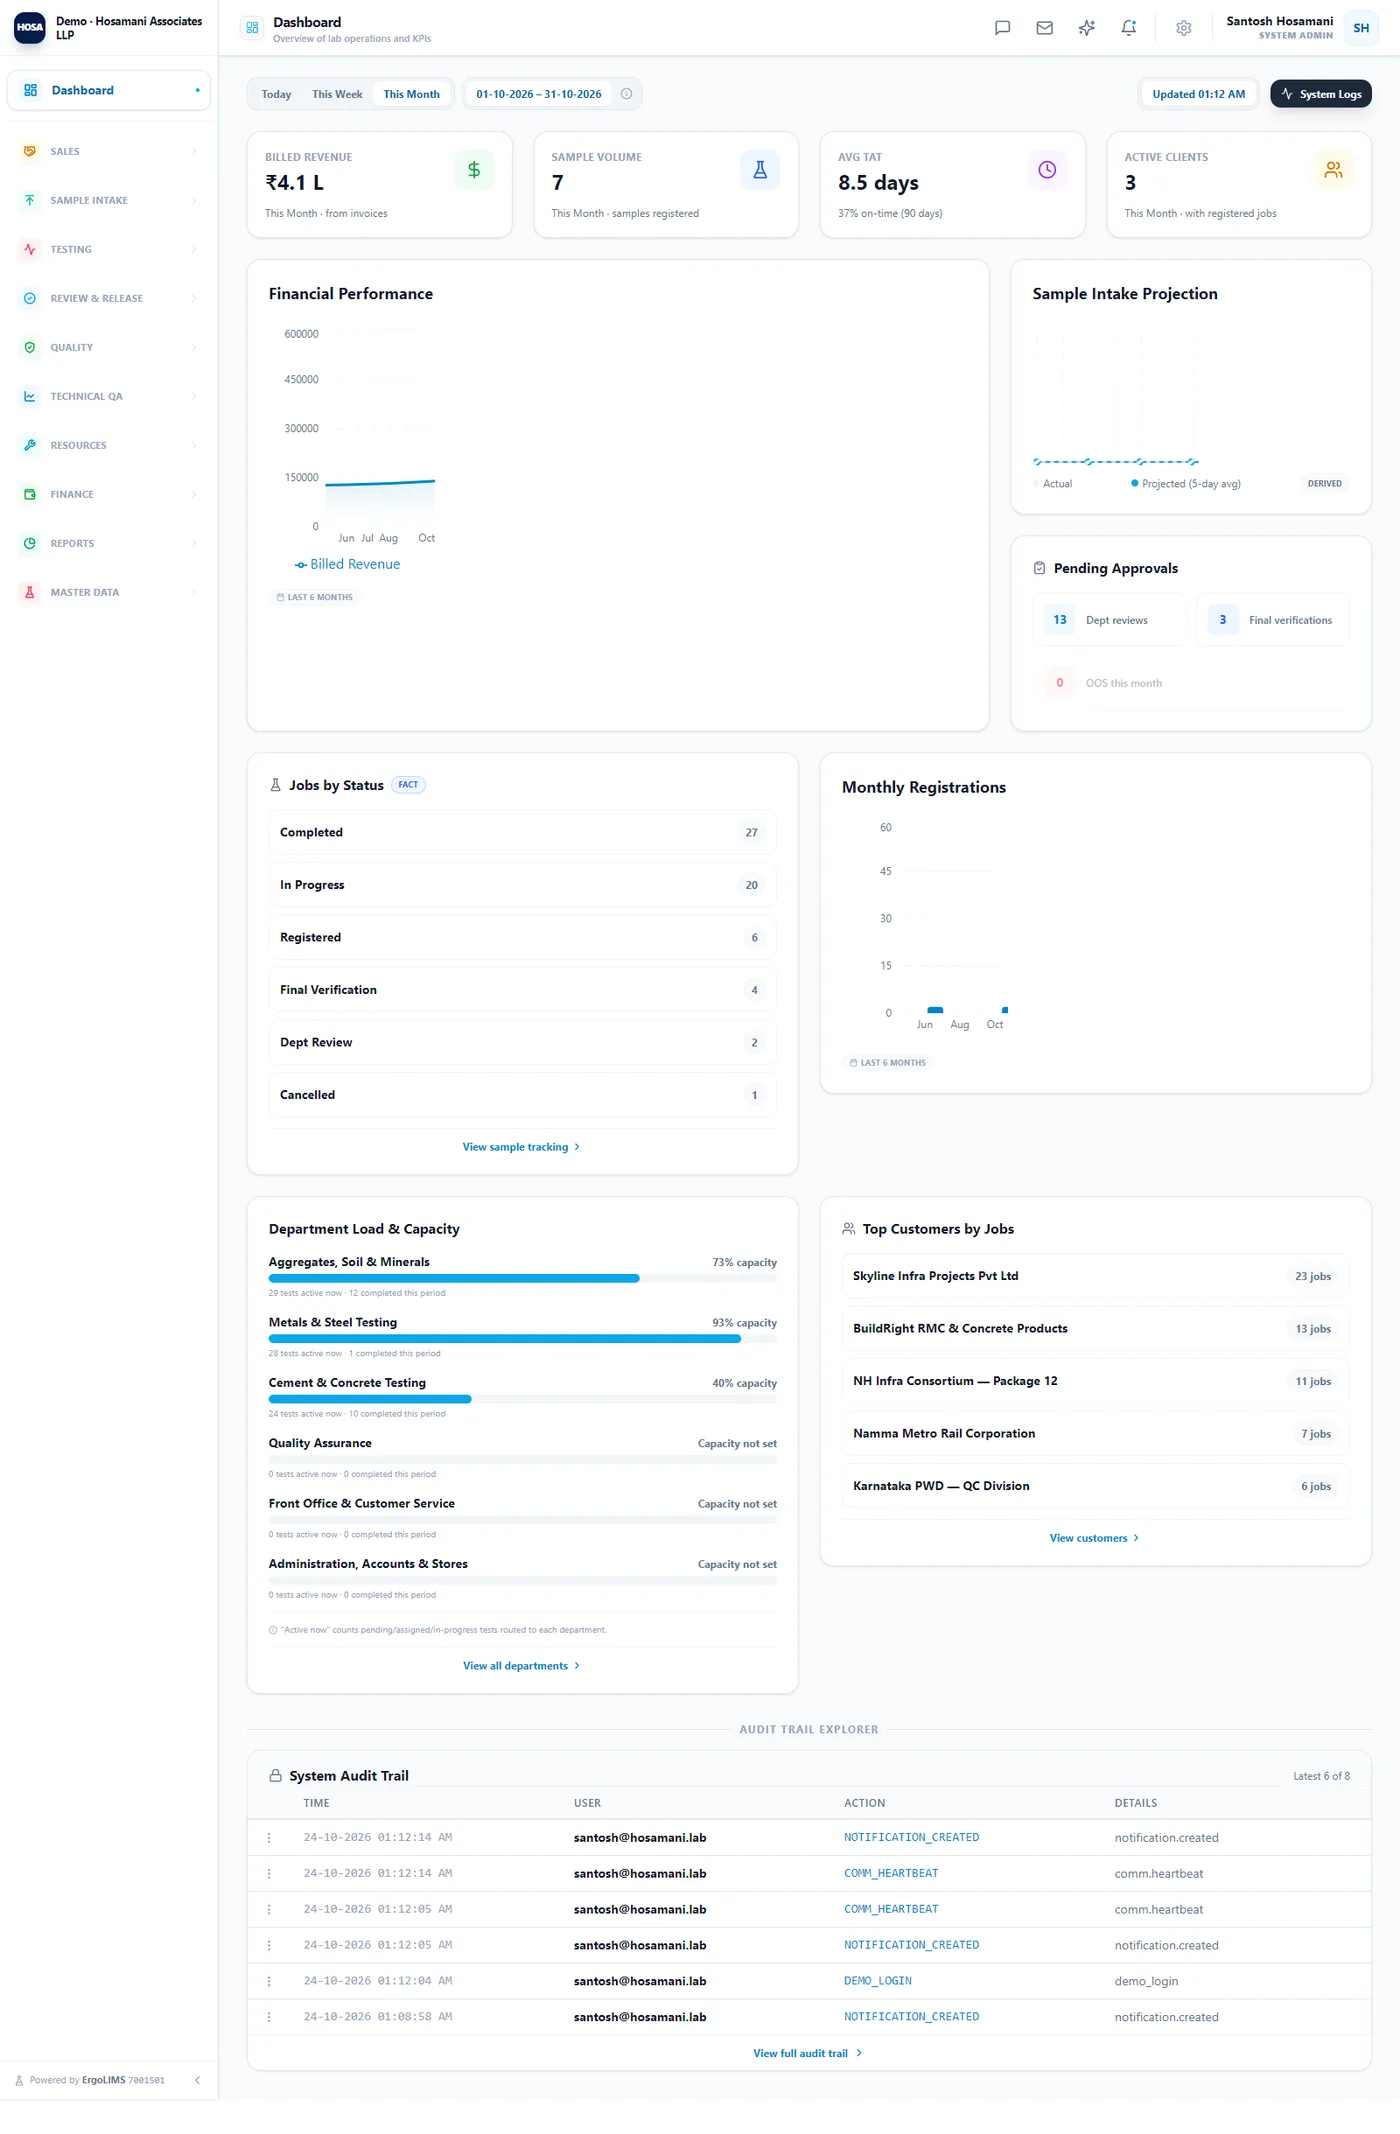The height and width of the screenshot is (2134, 1400).
Task: Click the Avg TAT clock icon
Action: [1047, 170]
